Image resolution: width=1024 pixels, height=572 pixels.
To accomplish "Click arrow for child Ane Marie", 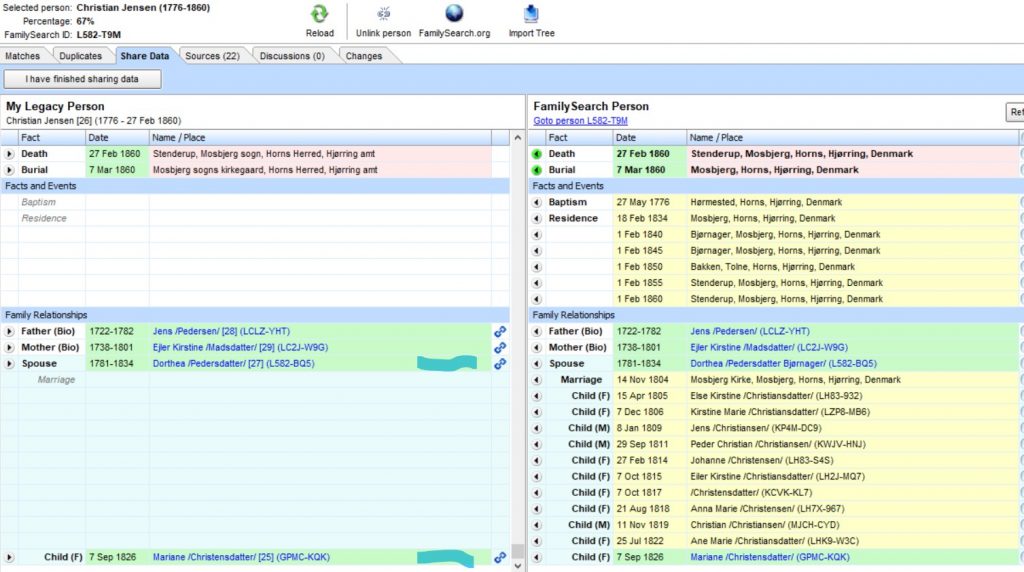I will (537, 541).
